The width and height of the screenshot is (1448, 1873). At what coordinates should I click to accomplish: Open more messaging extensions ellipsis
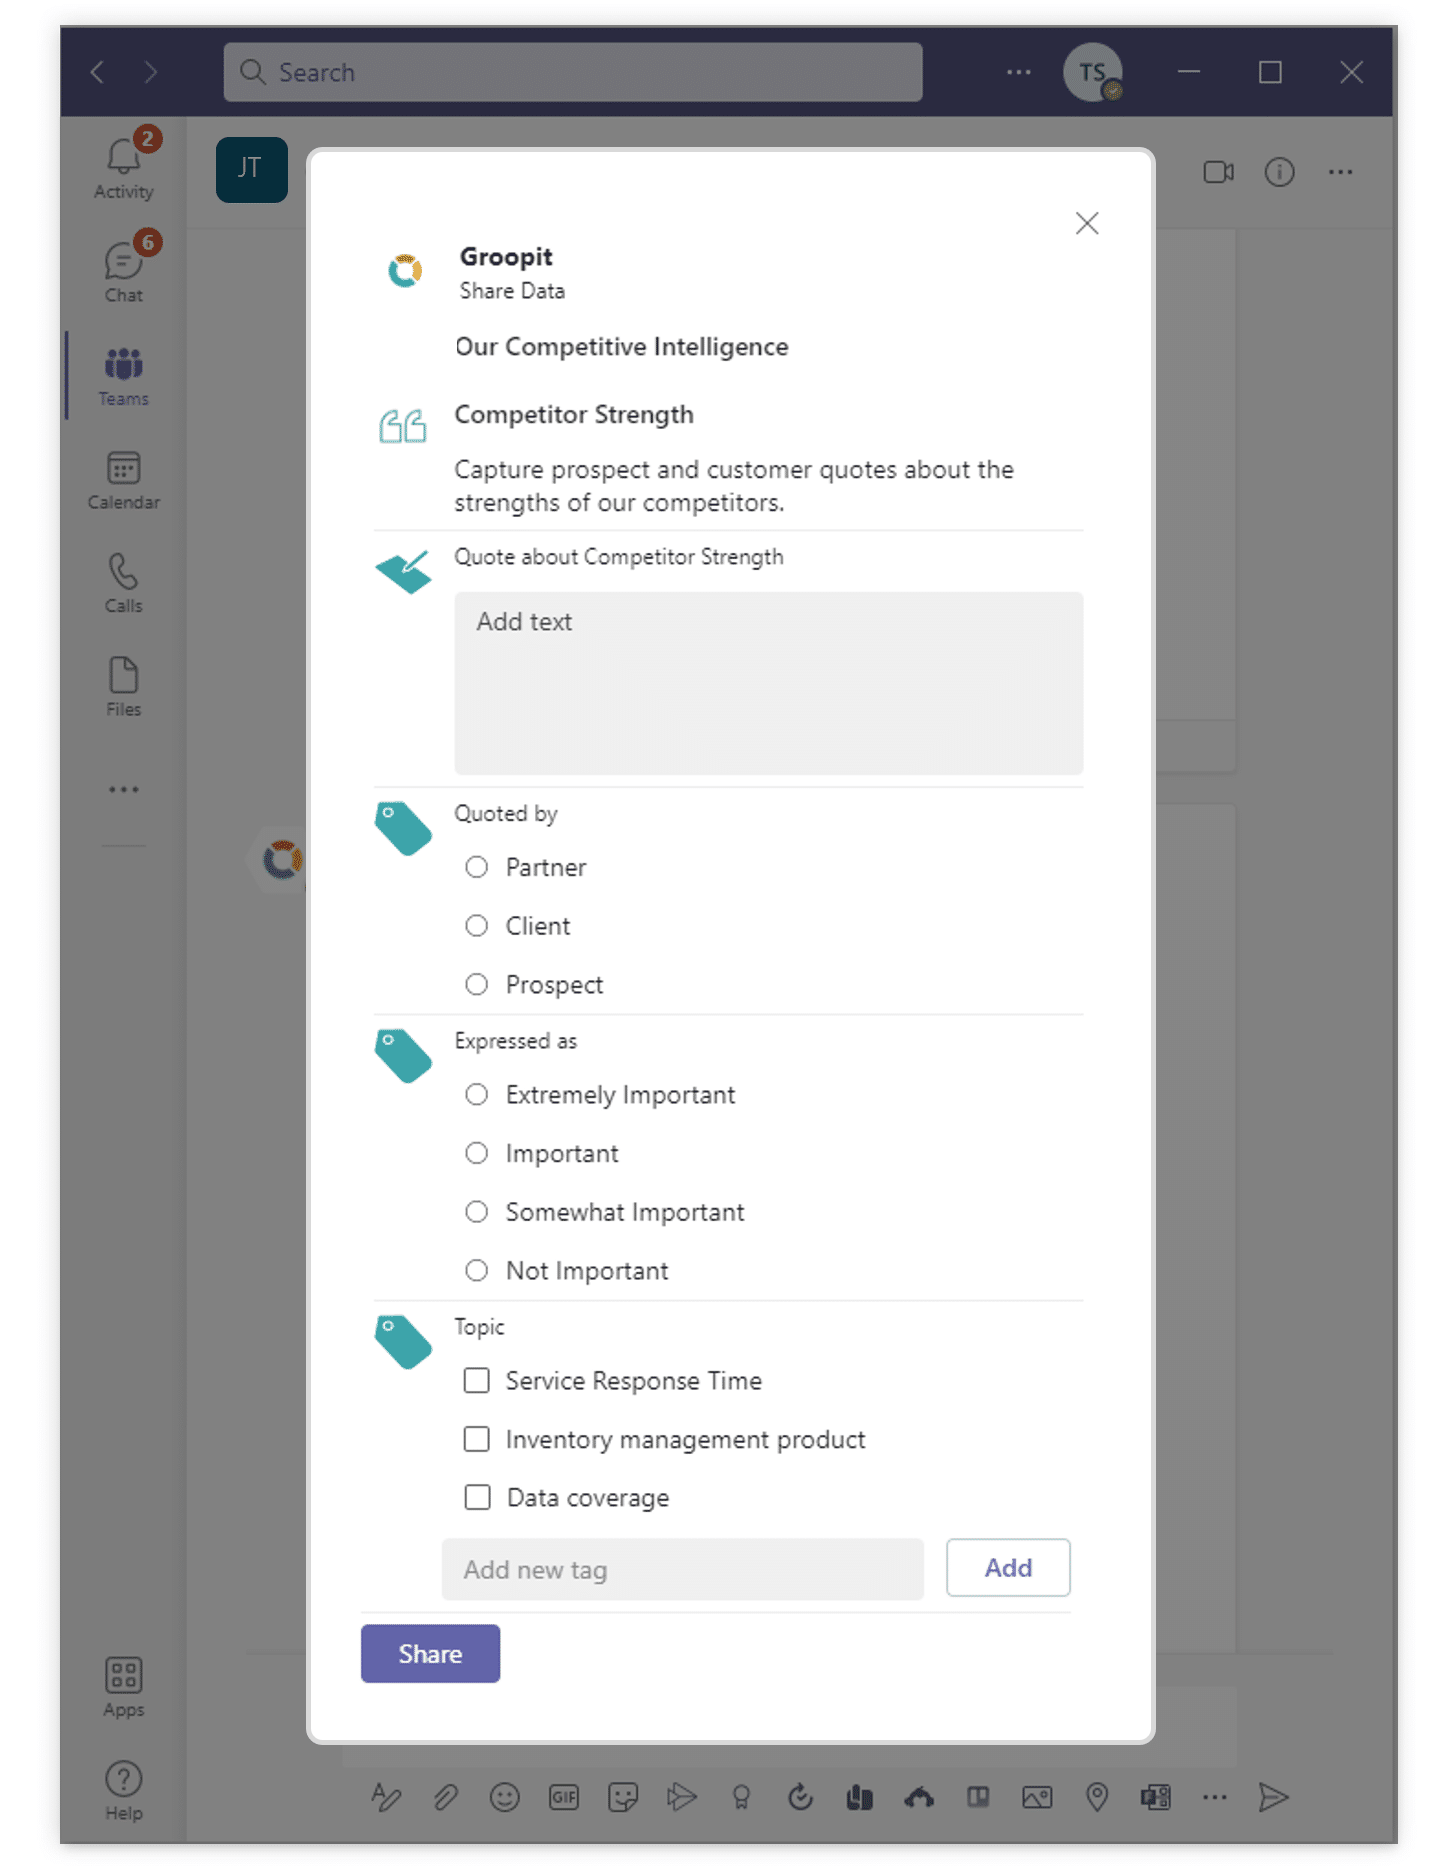(x=1215, y=1798)
